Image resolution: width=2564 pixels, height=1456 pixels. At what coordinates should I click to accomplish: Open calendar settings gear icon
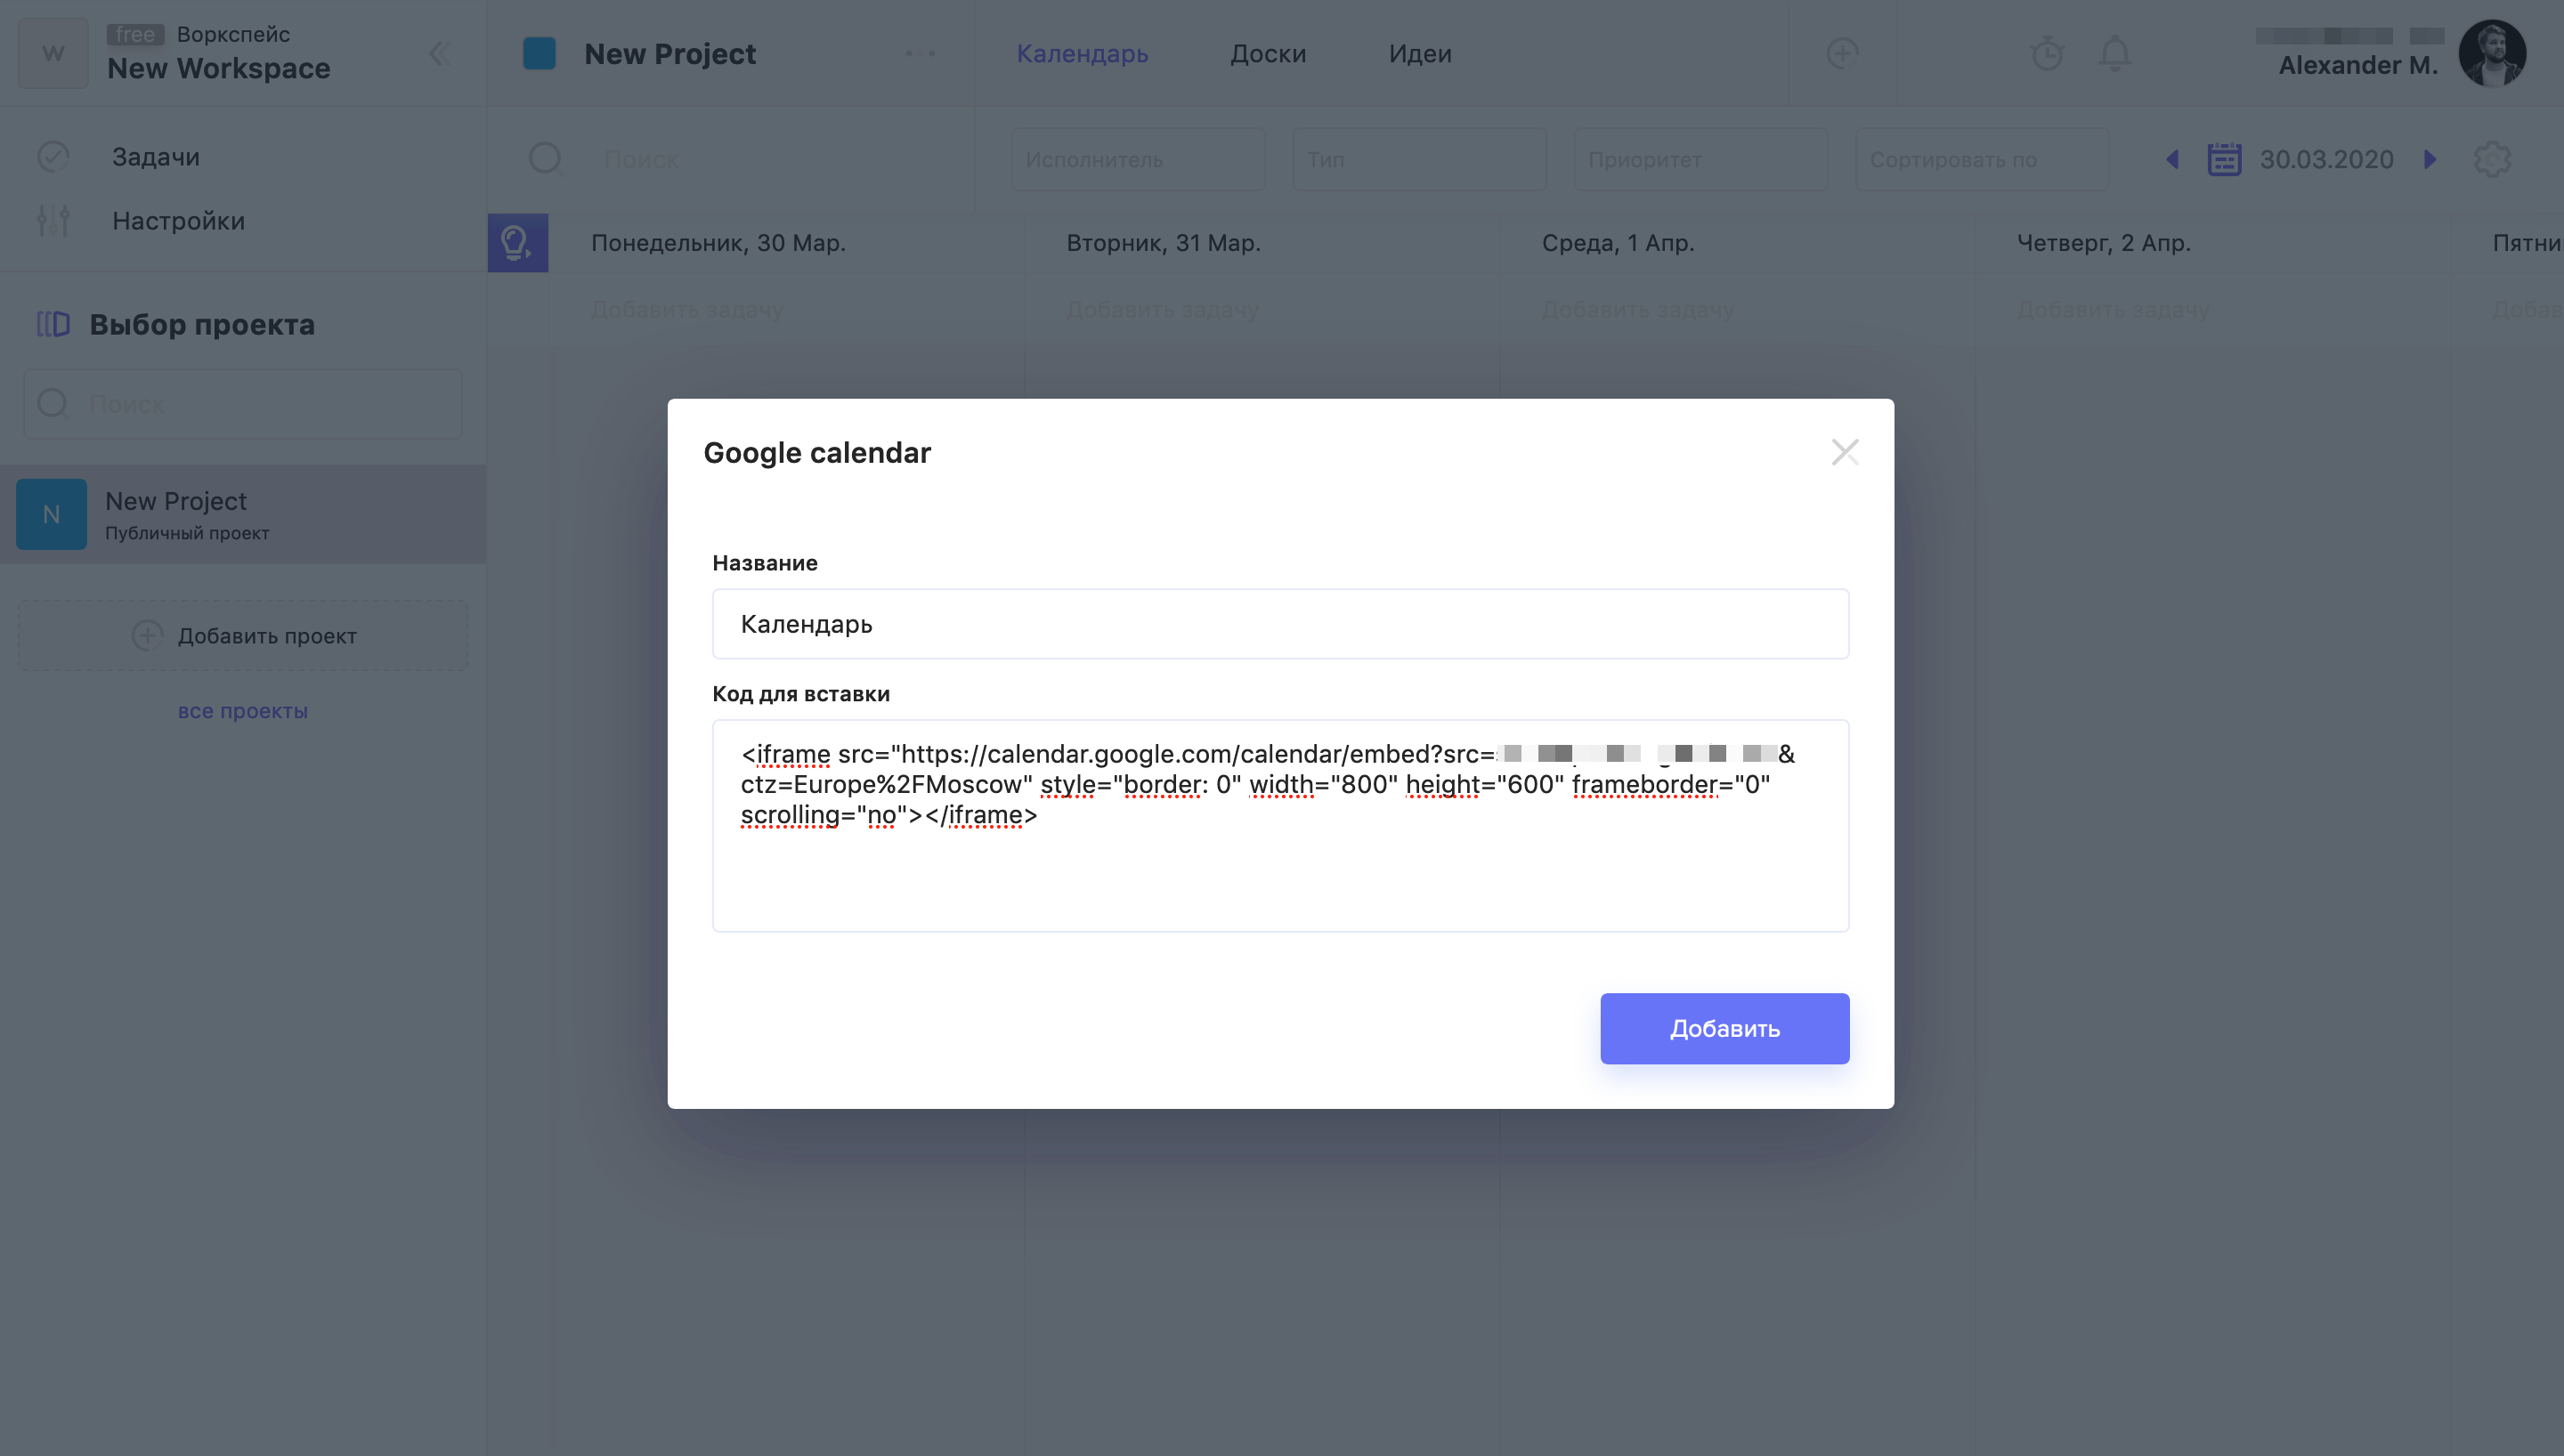[2492, 159]
